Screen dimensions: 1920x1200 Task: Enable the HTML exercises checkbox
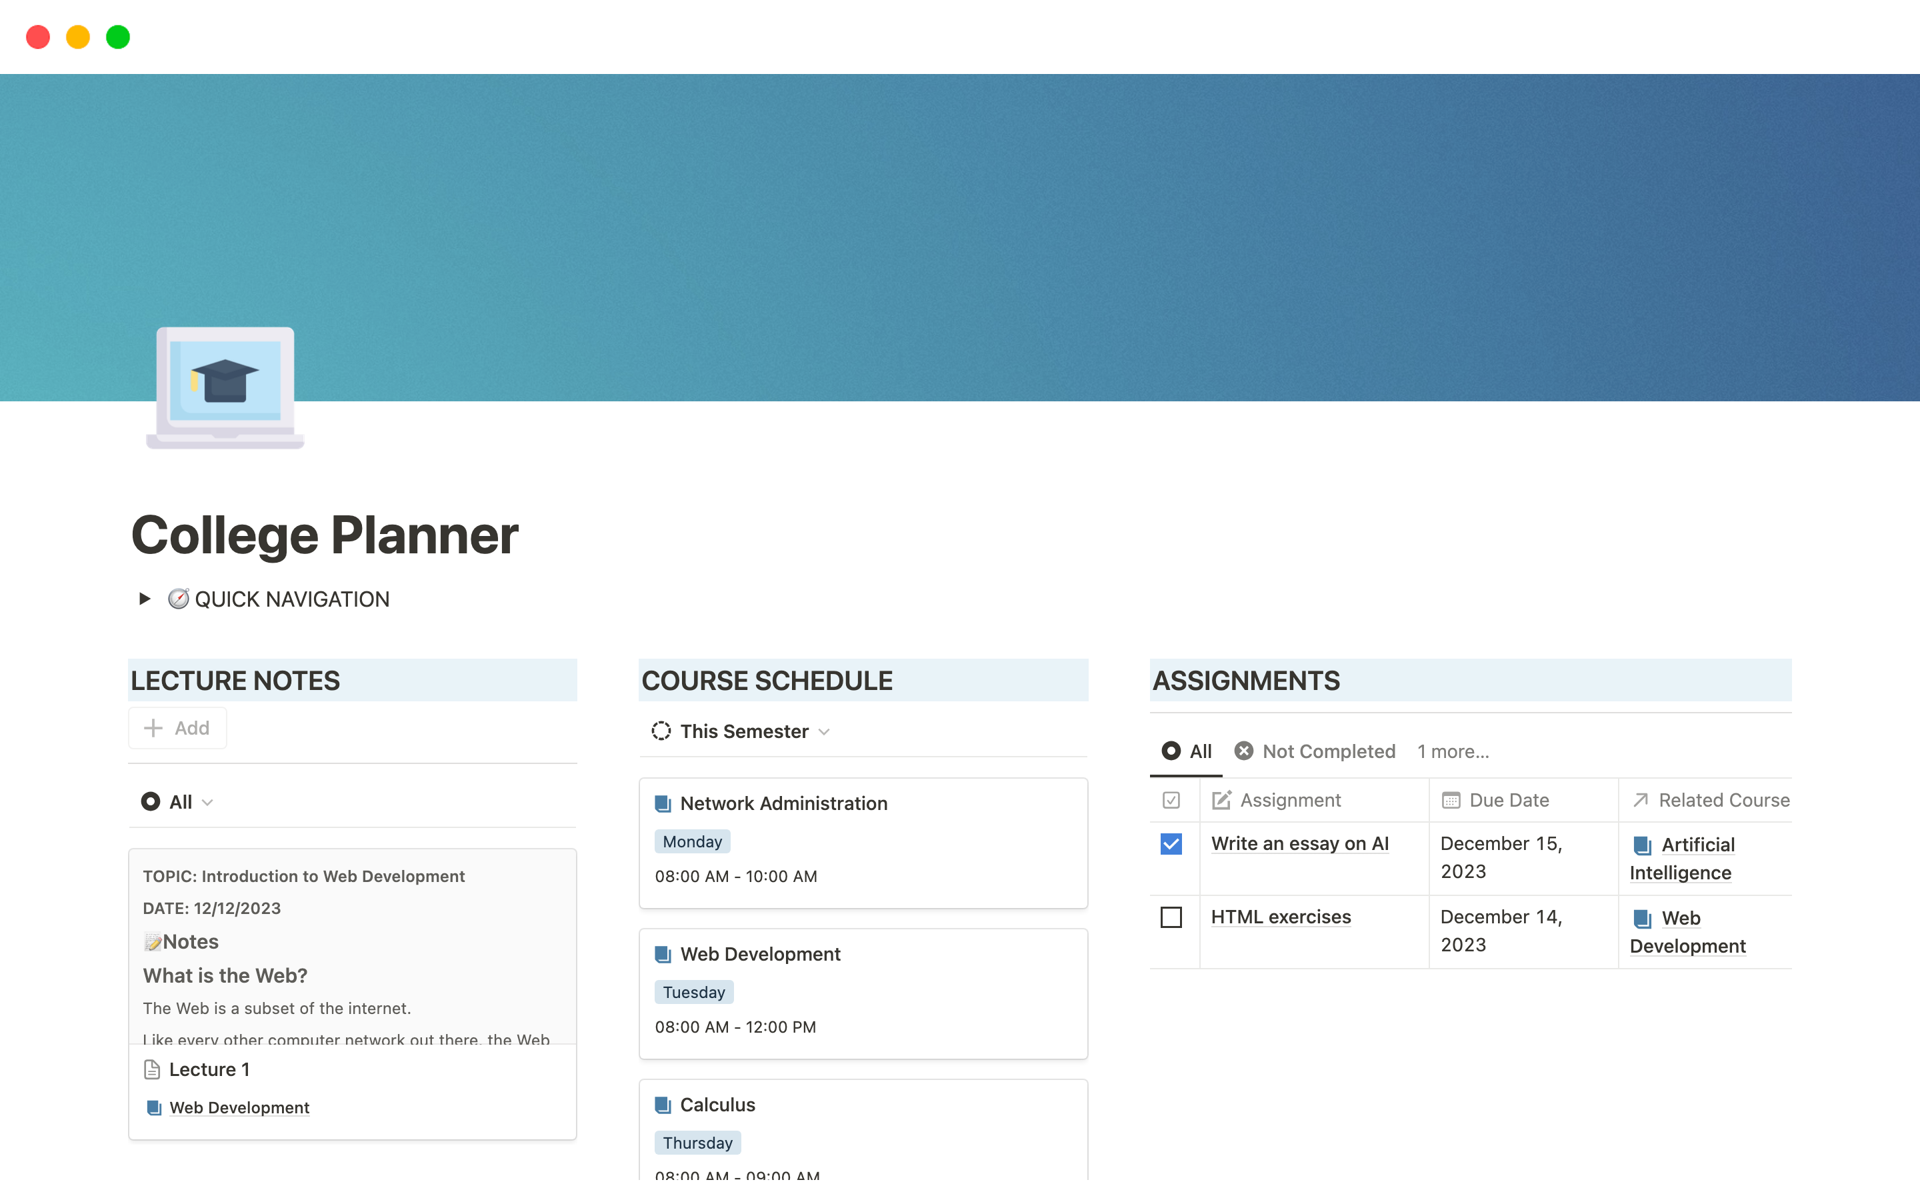pyautogui.click(x=1171, y=917)
